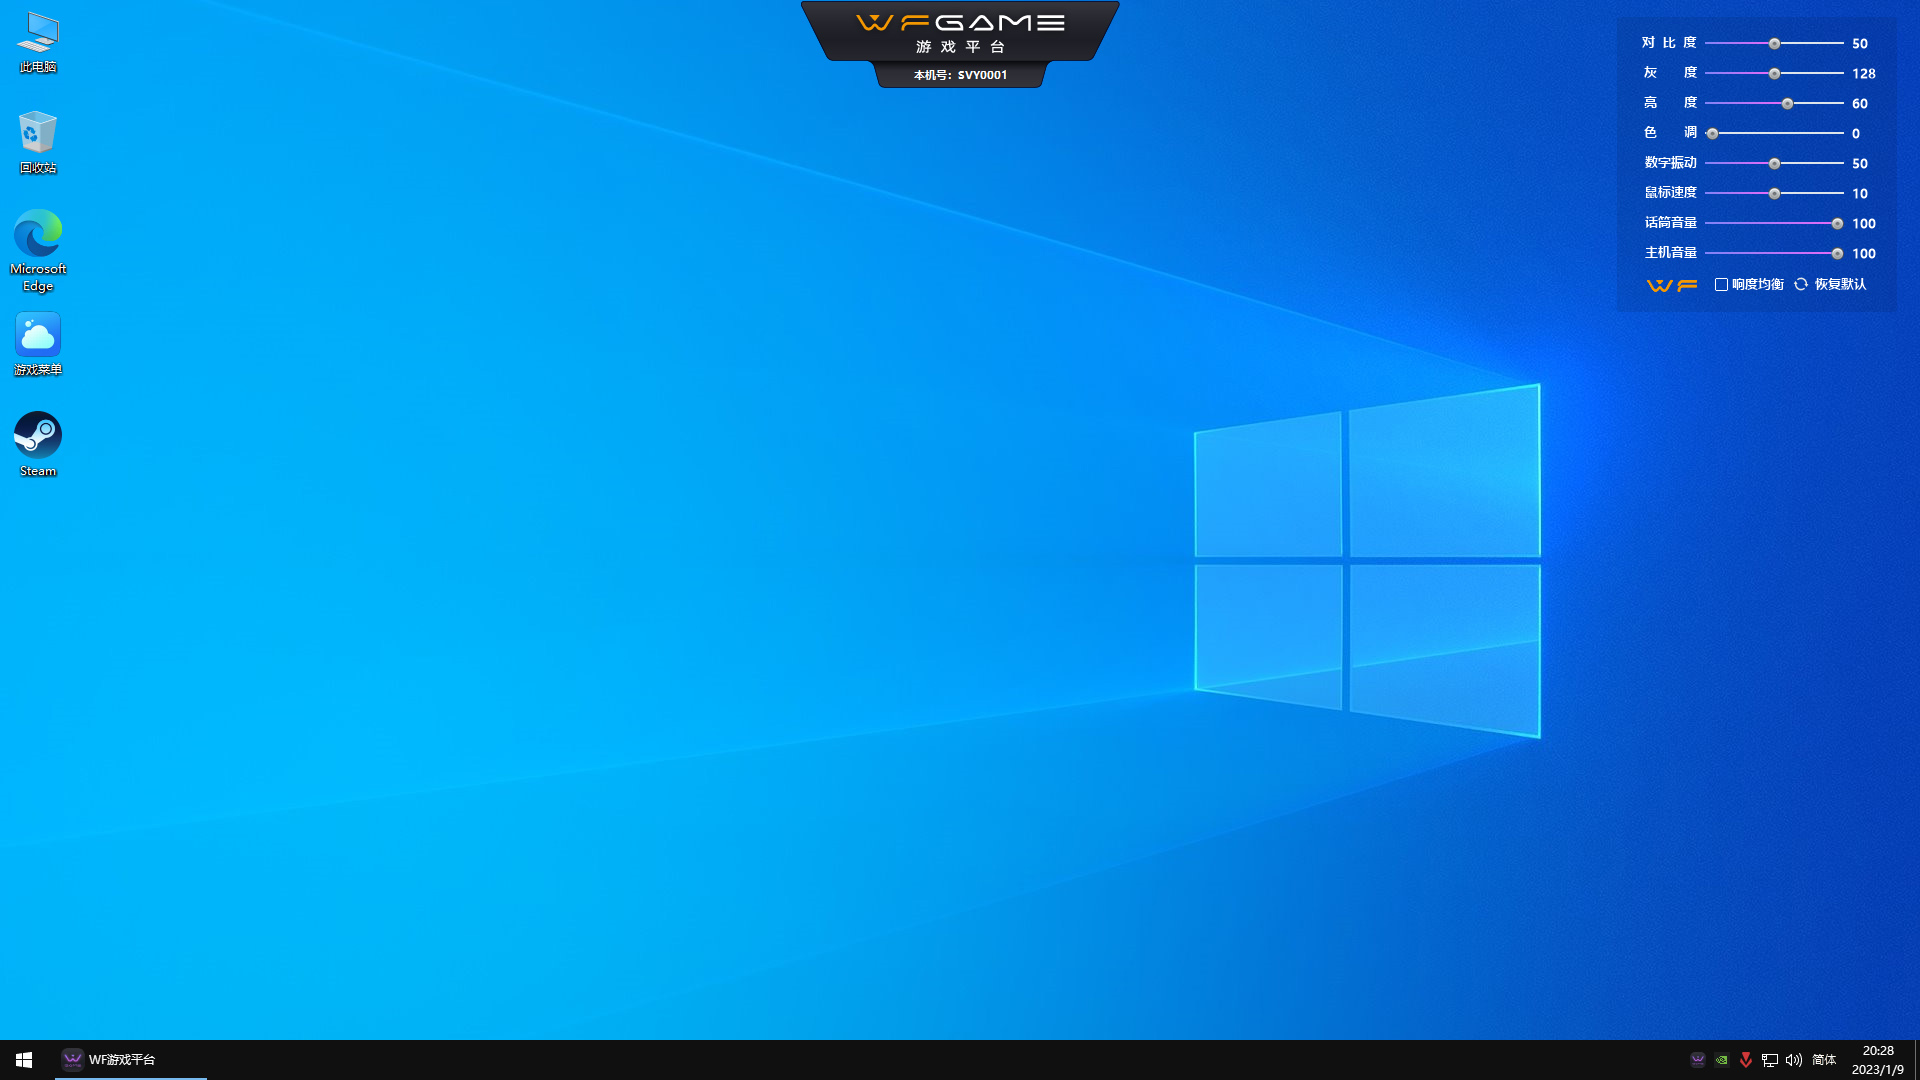Open WF游戏平台 from the taskbar
The width and height of the screenshot is (1920, 1080).
[130, 1060]
